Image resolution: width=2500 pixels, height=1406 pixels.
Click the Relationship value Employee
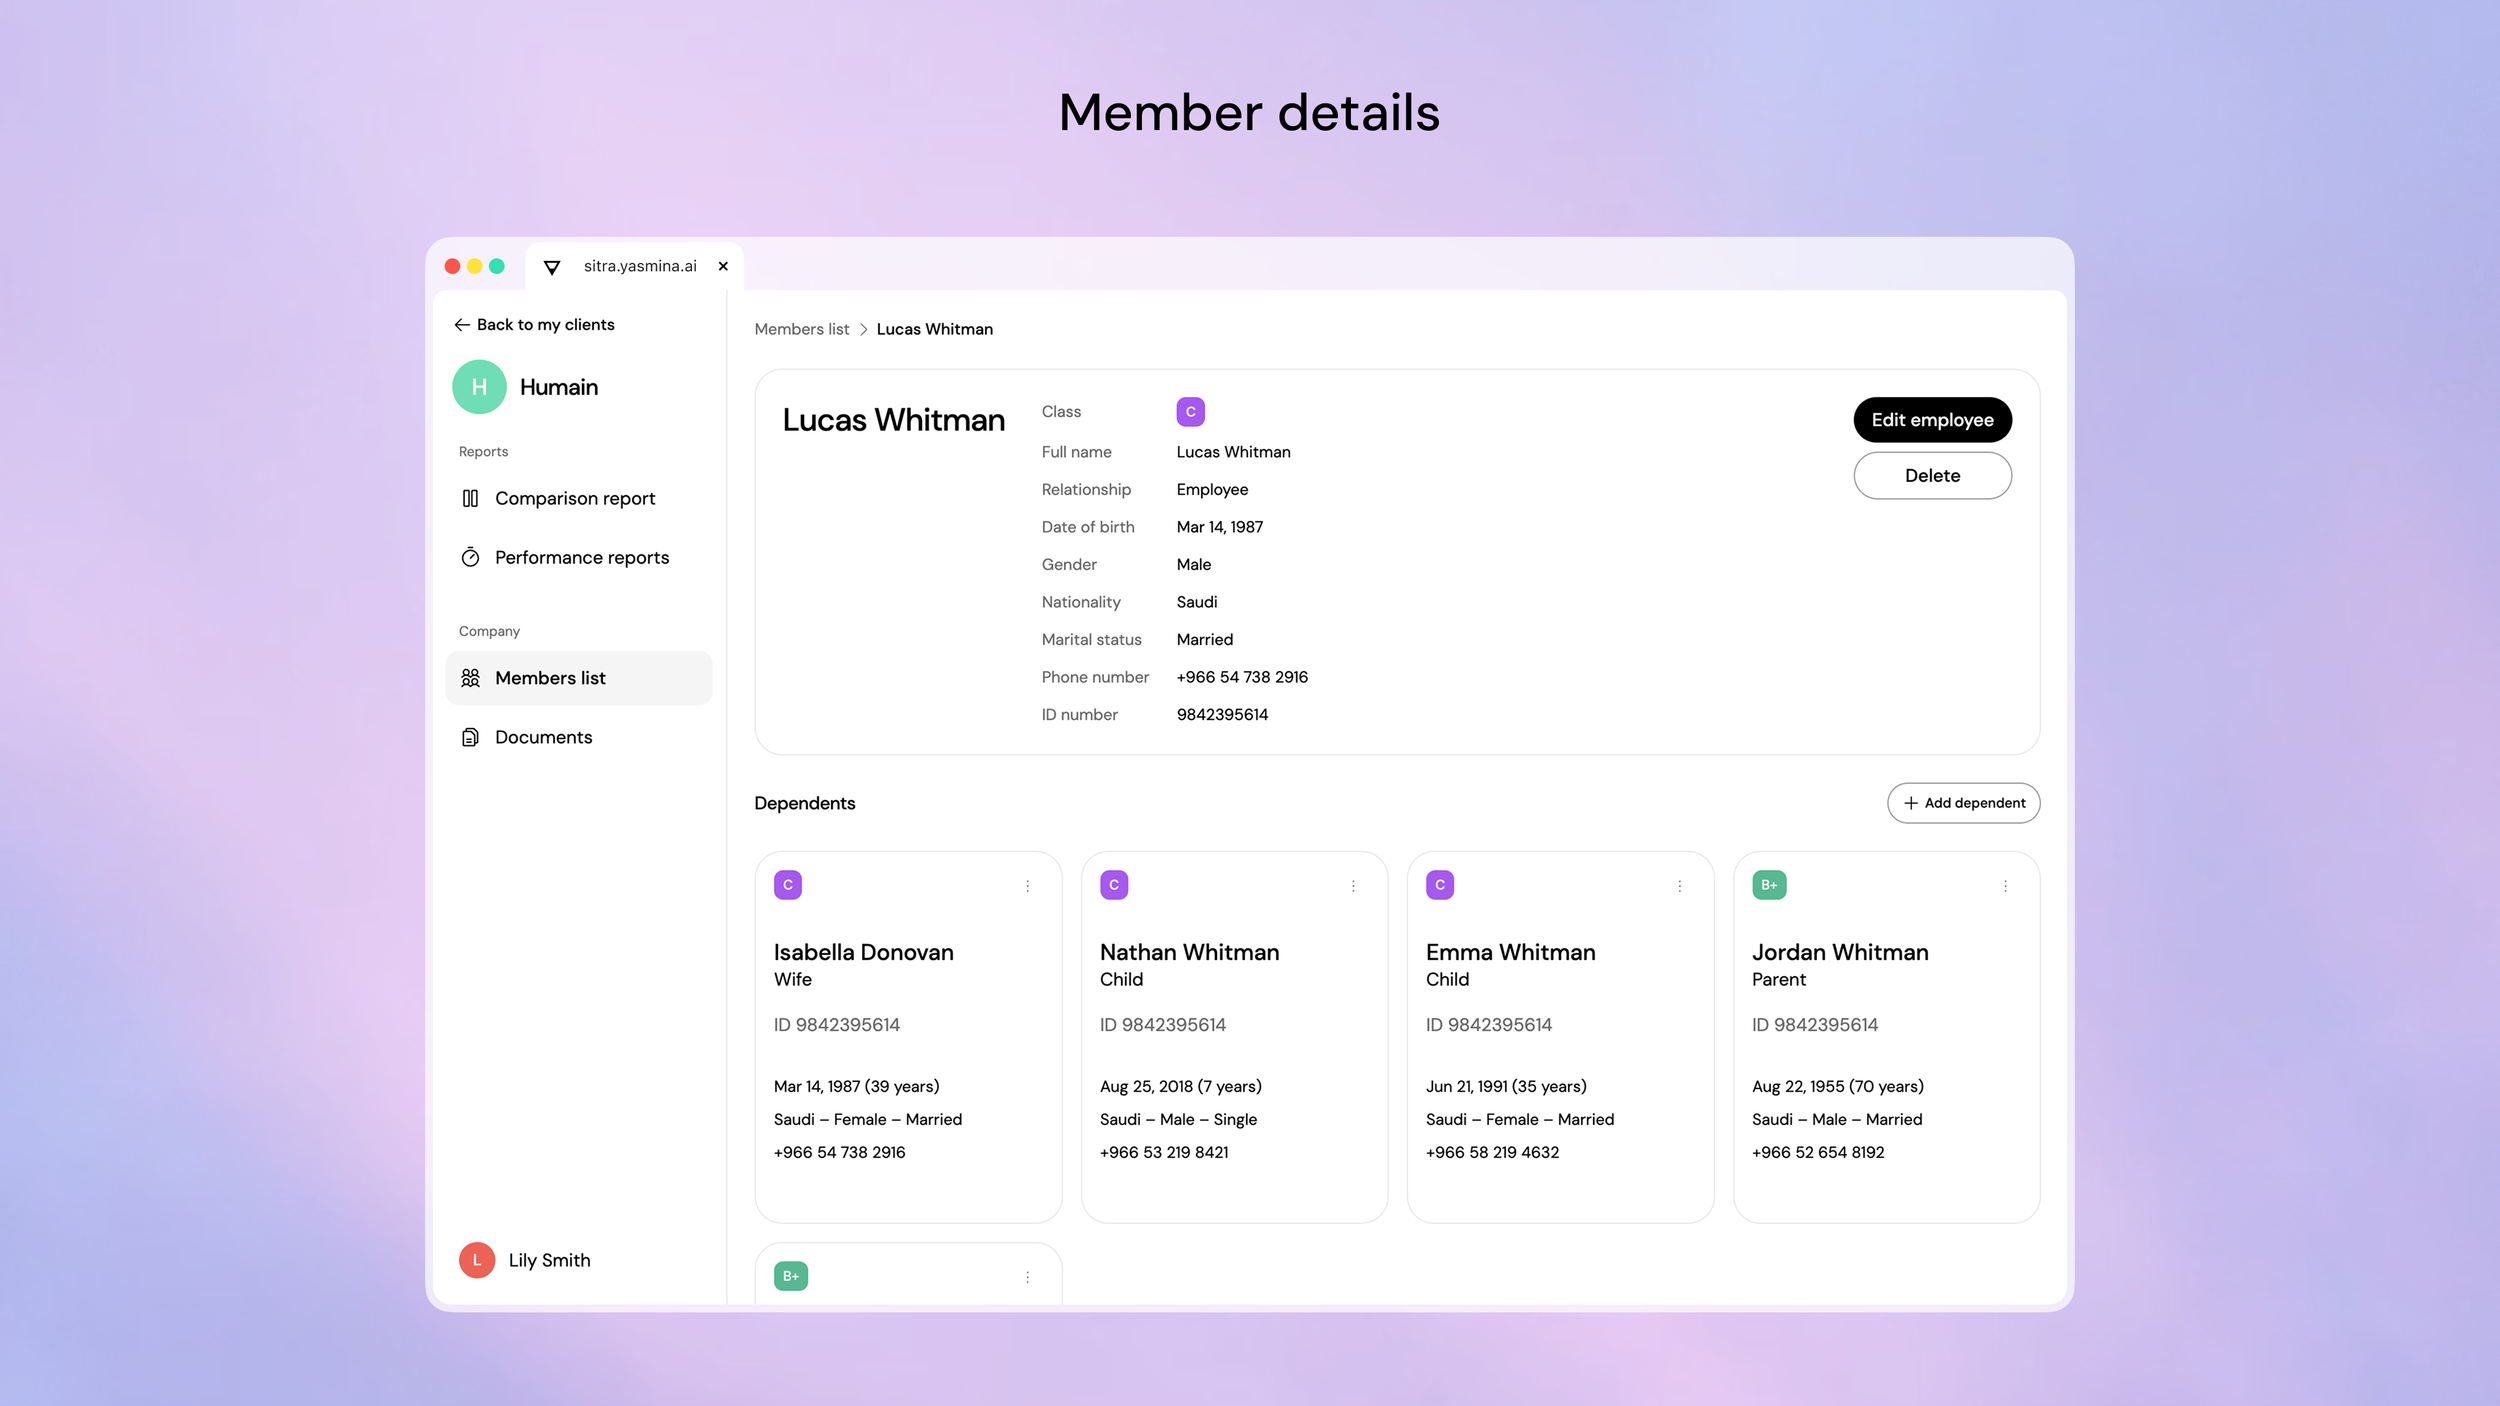(1212, 489)
